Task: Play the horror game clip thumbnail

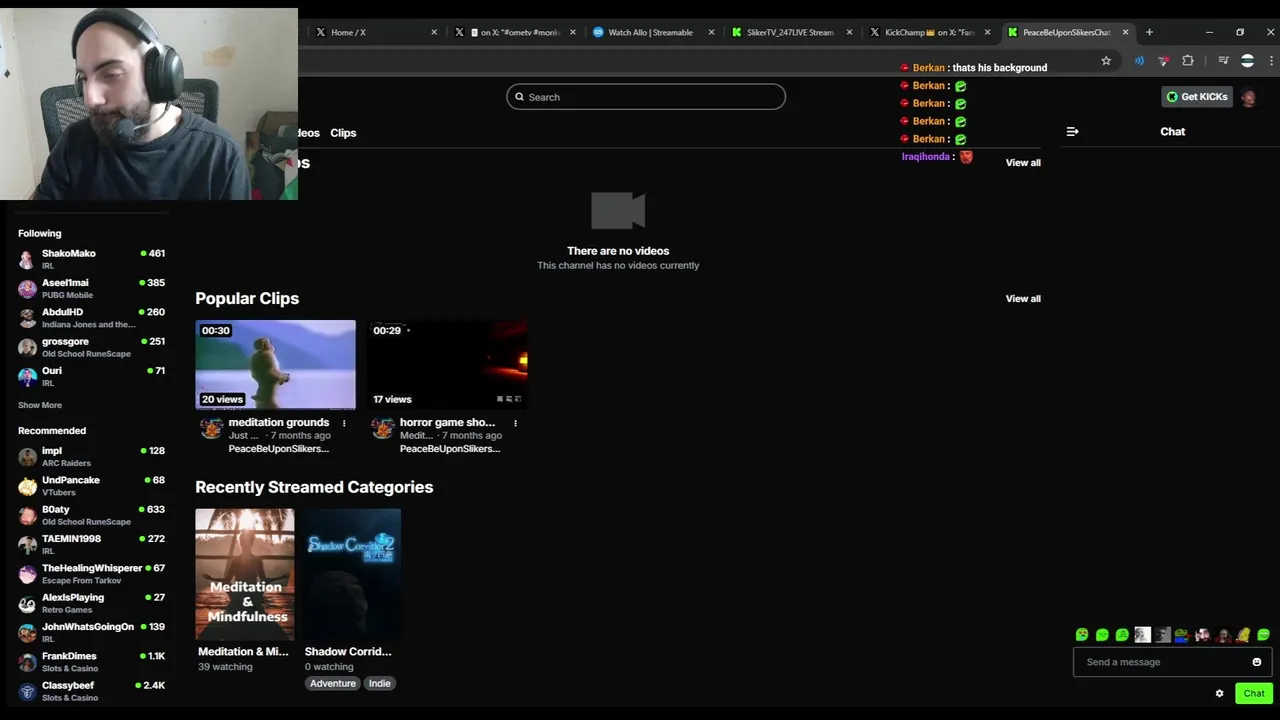Action: coord(447,365)
